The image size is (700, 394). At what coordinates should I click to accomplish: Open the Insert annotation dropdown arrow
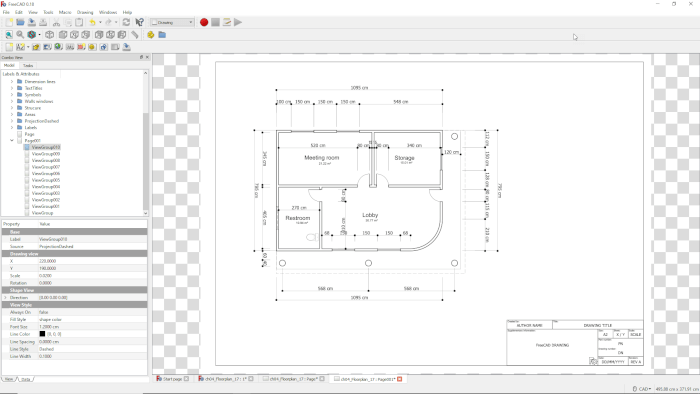(x=28, y=47)
